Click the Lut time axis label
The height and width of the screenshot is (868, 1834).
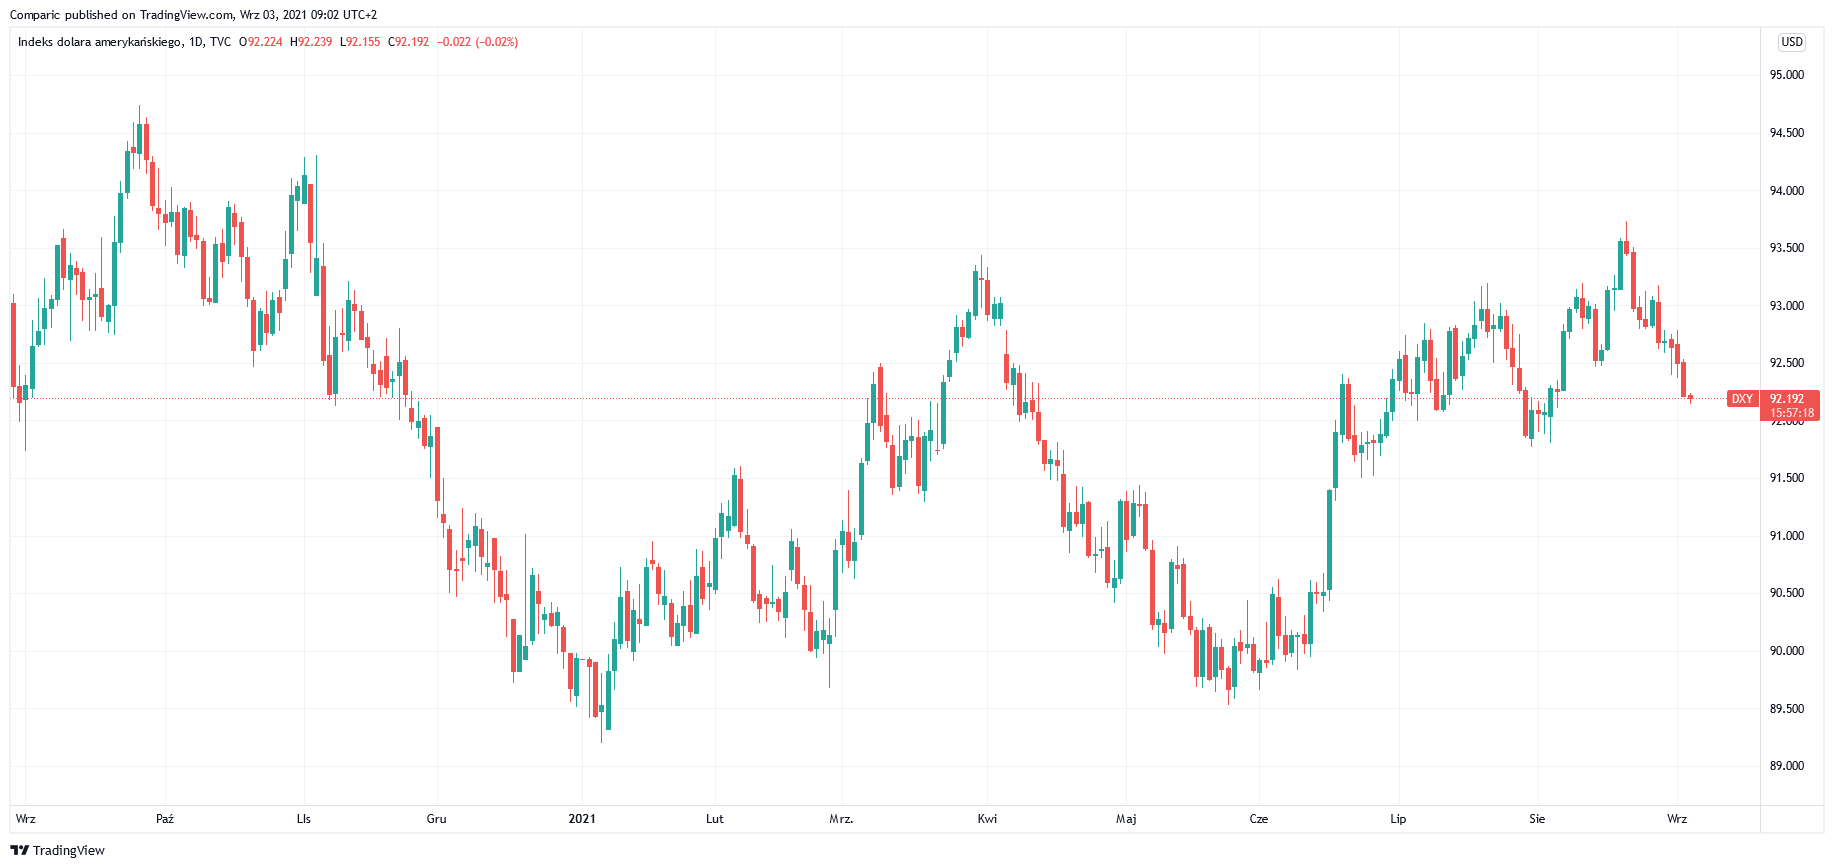point(715,819)
